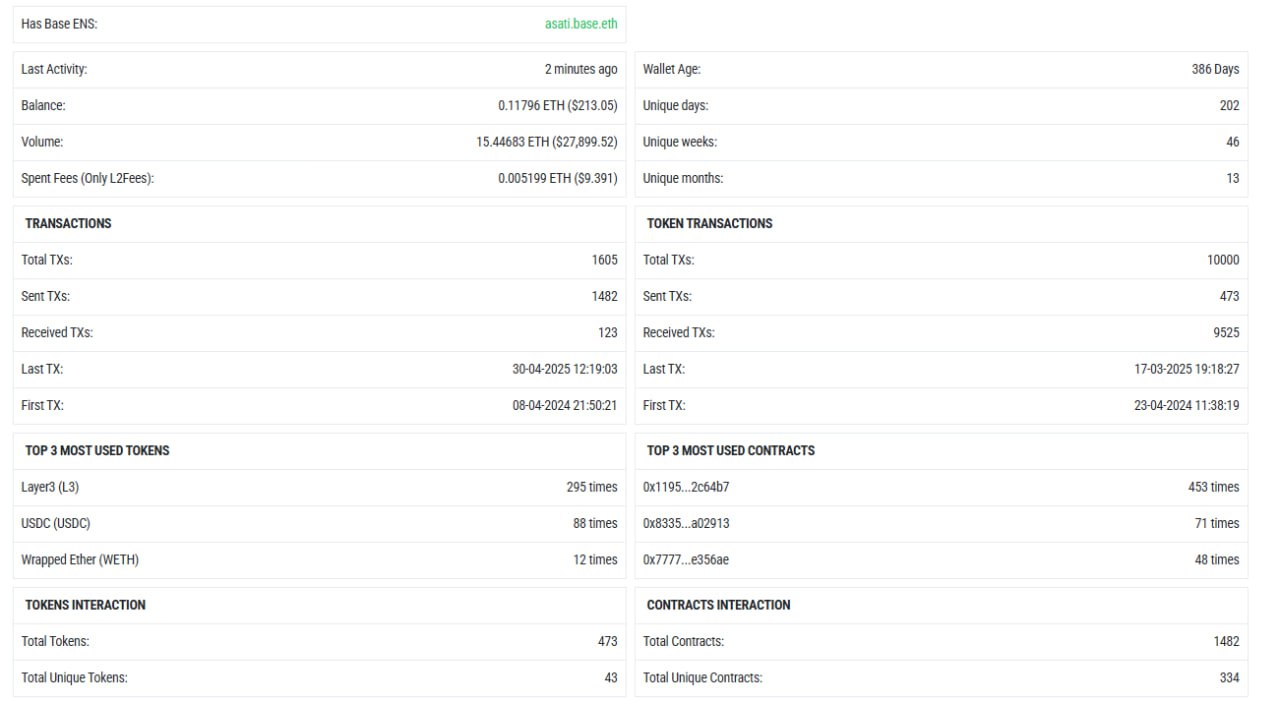Click the CONTRACTS INTERACTION header

pyautogui.click(x=719, y=605)
